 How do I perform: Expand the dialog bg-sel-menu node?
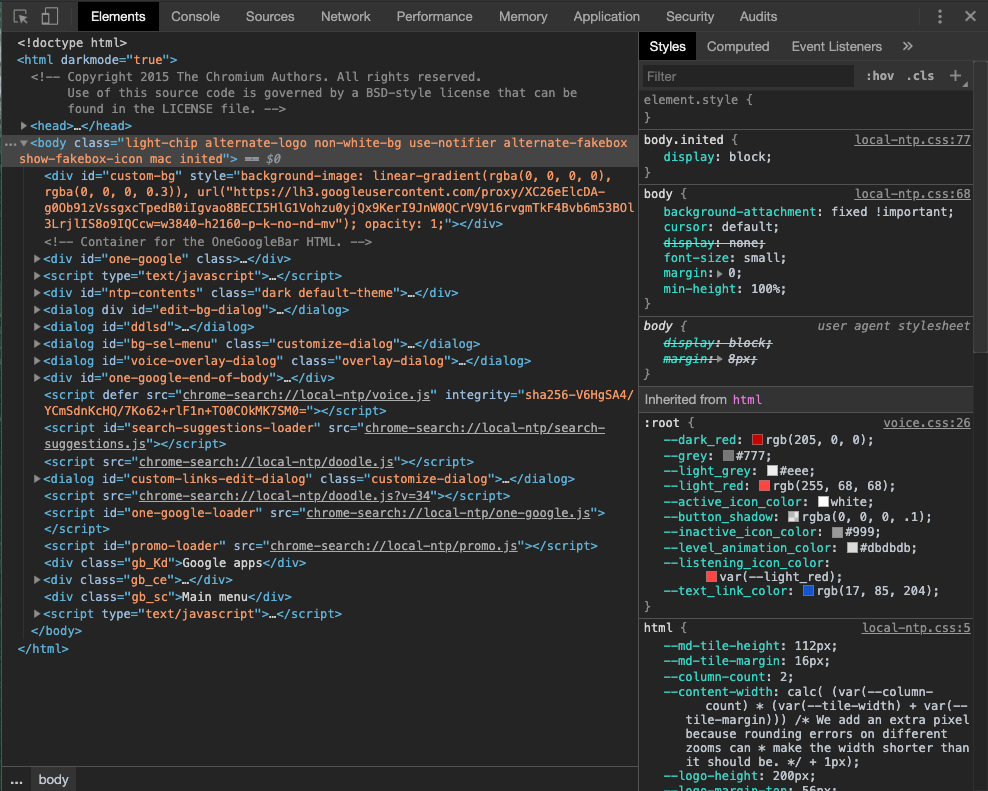[37, 344]
